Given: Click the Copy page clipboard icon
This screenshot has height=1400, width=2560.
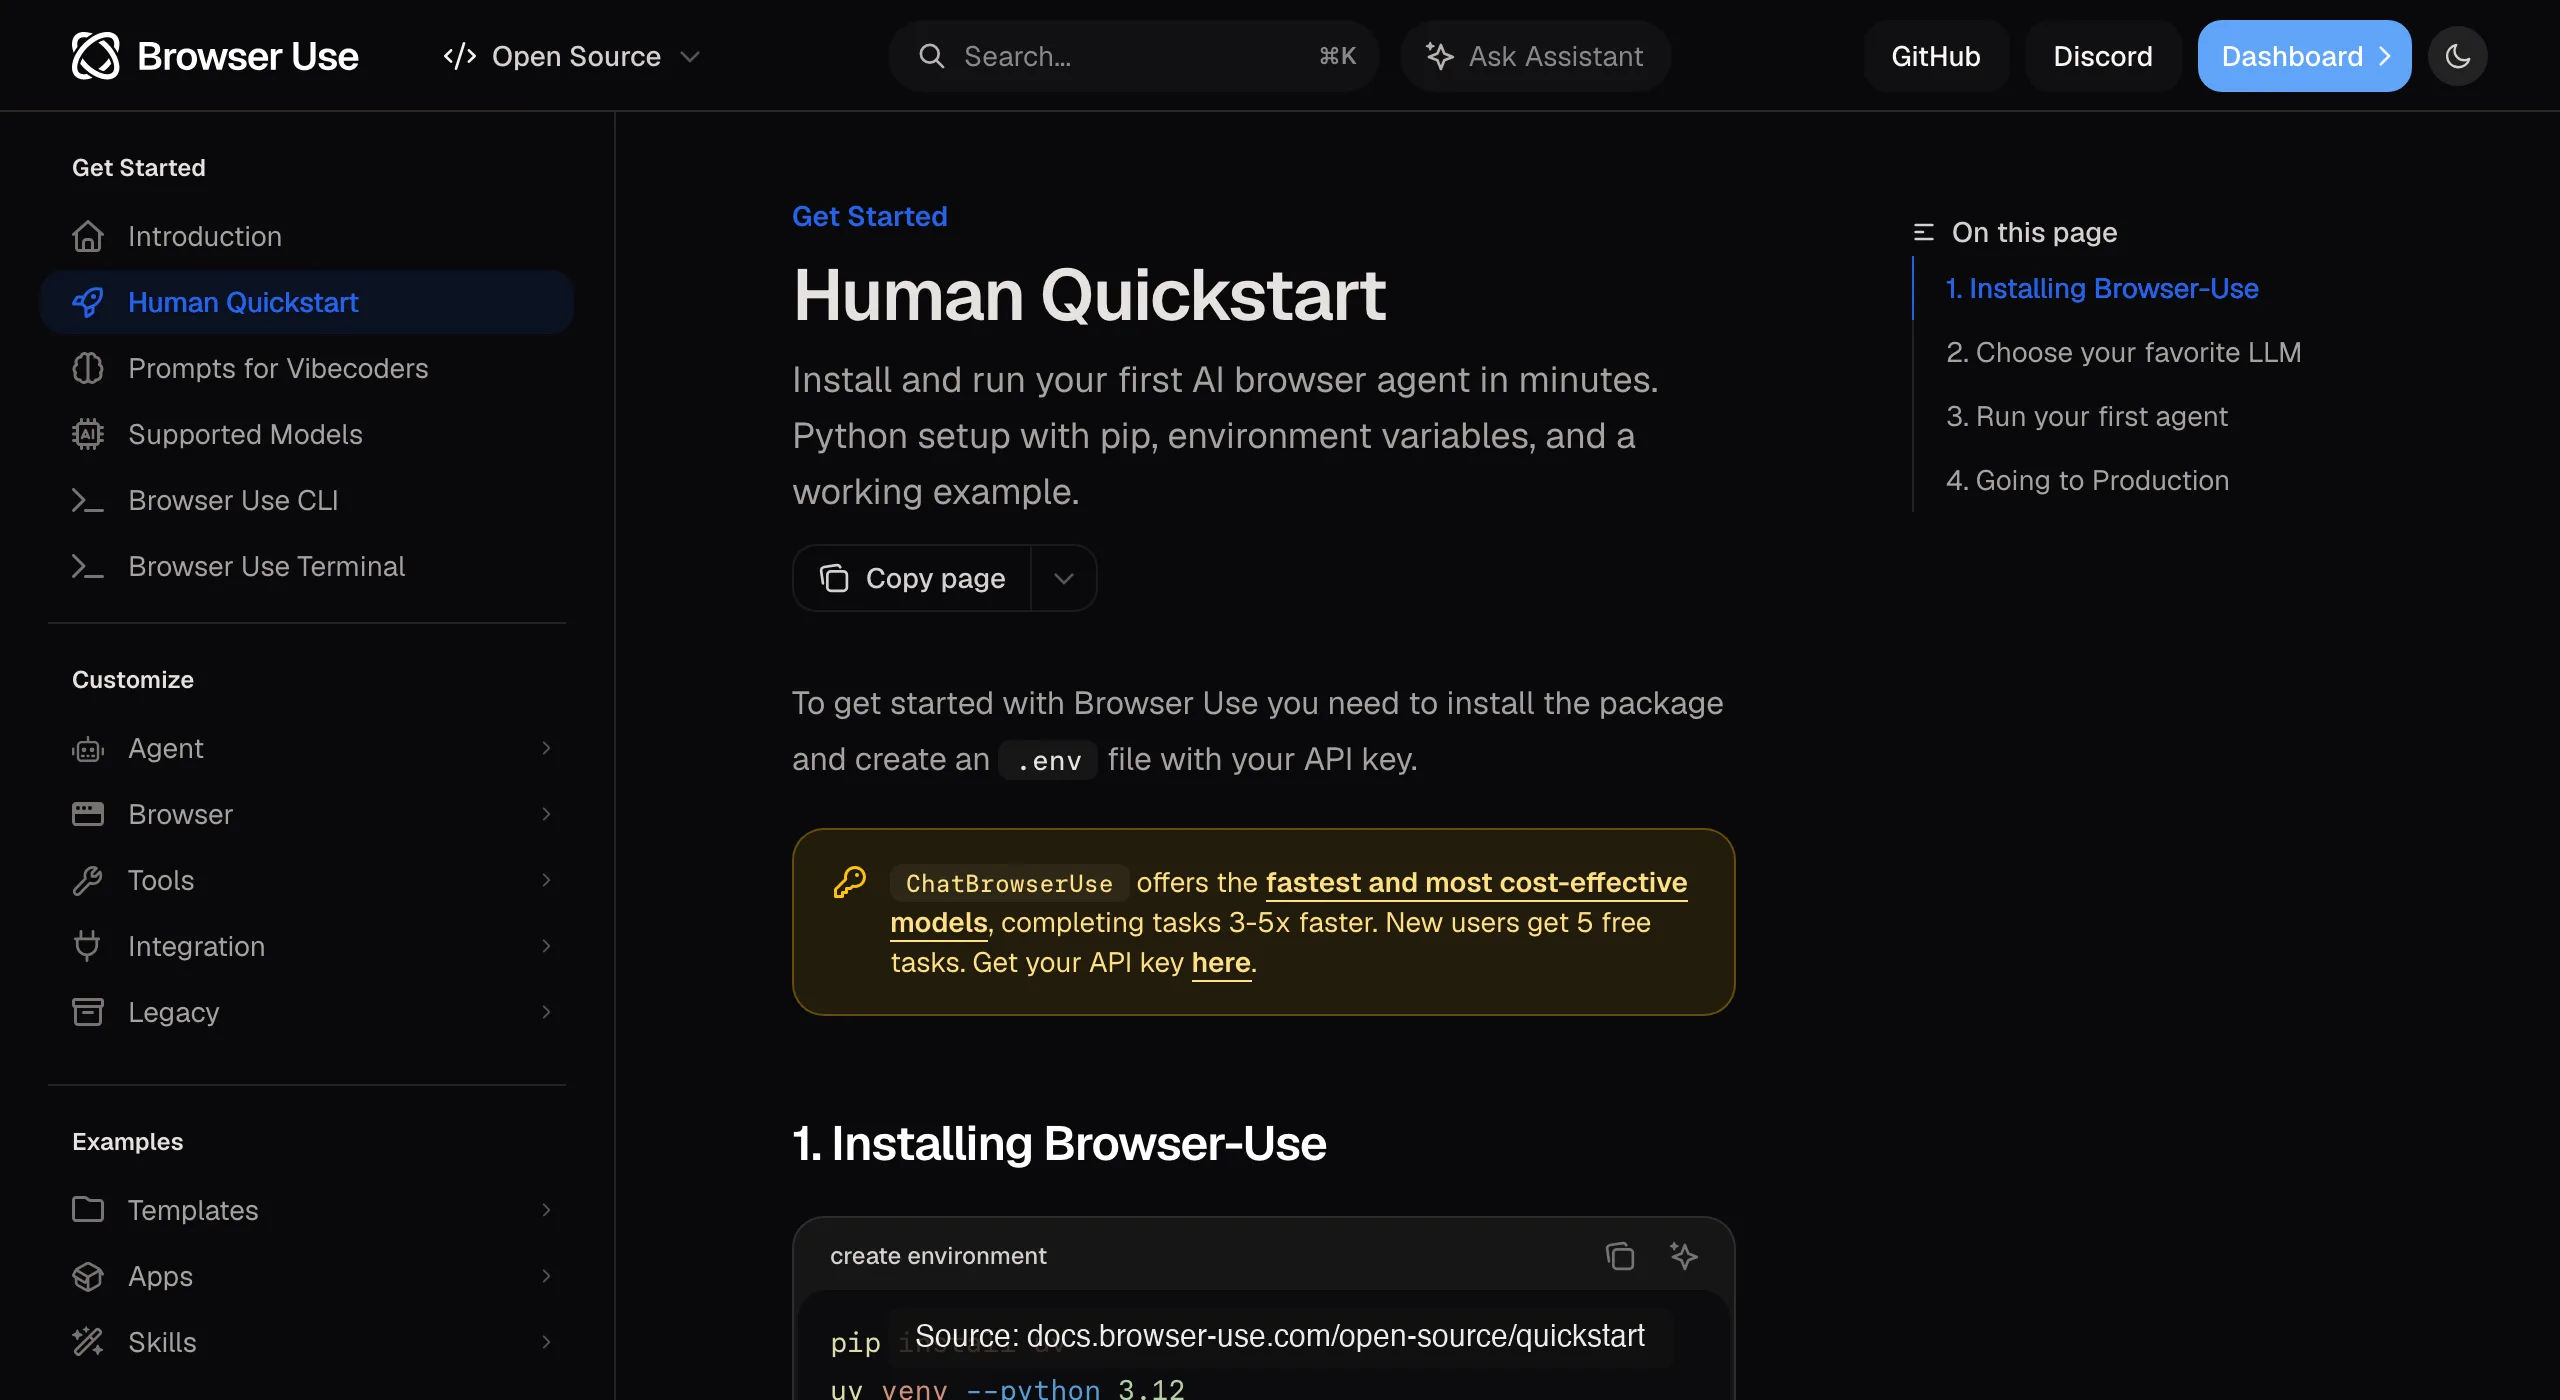Looking at the screenshot, I should (834, 578).
